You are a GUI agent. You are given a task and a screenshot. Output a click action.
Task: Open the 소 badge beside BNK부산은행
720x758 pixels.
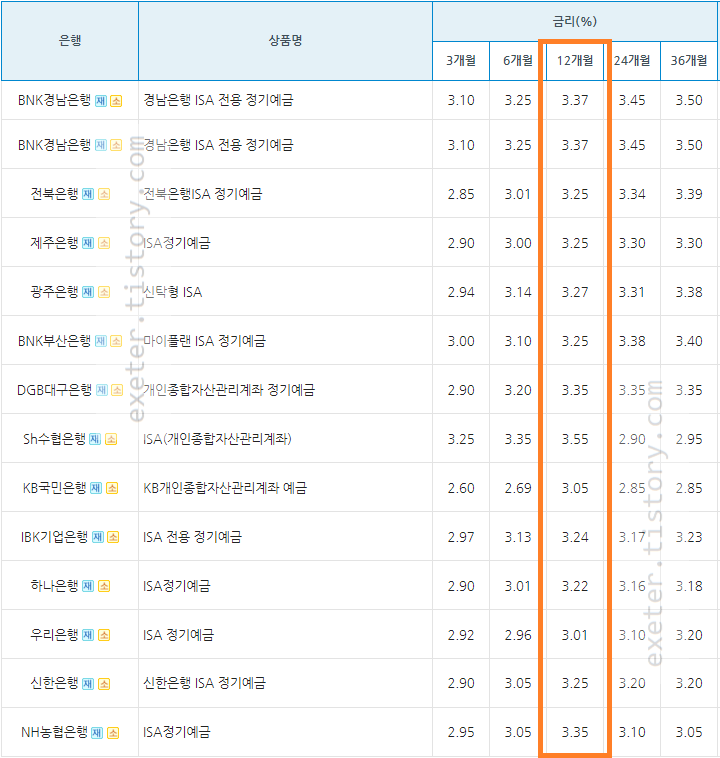click(116, 341)
